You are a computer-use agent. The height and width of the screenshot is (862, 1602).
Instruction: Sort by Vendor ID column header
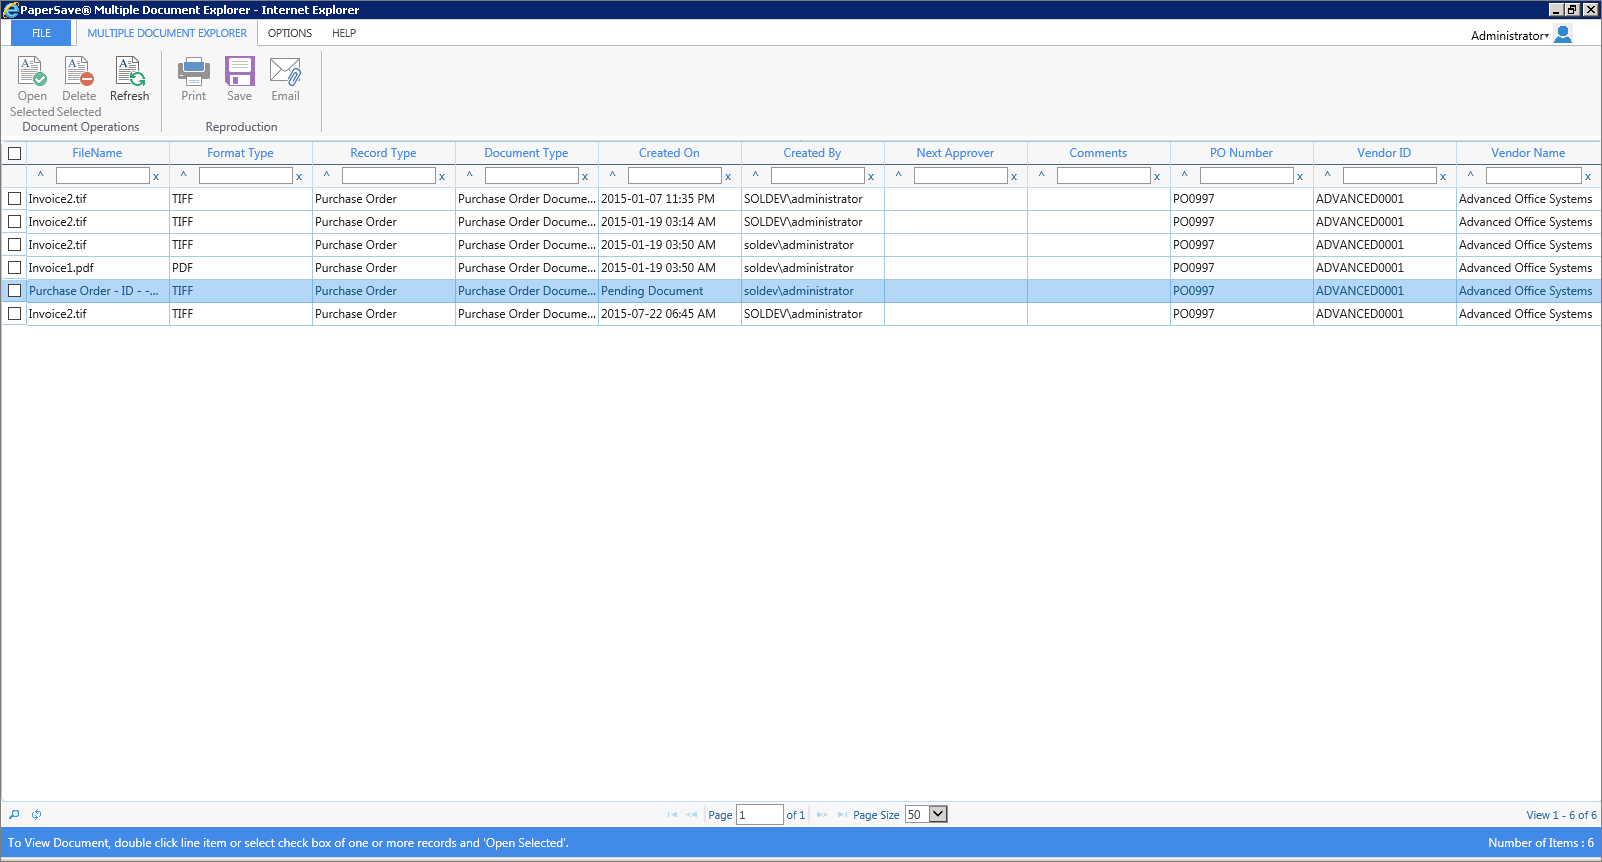1384,153
